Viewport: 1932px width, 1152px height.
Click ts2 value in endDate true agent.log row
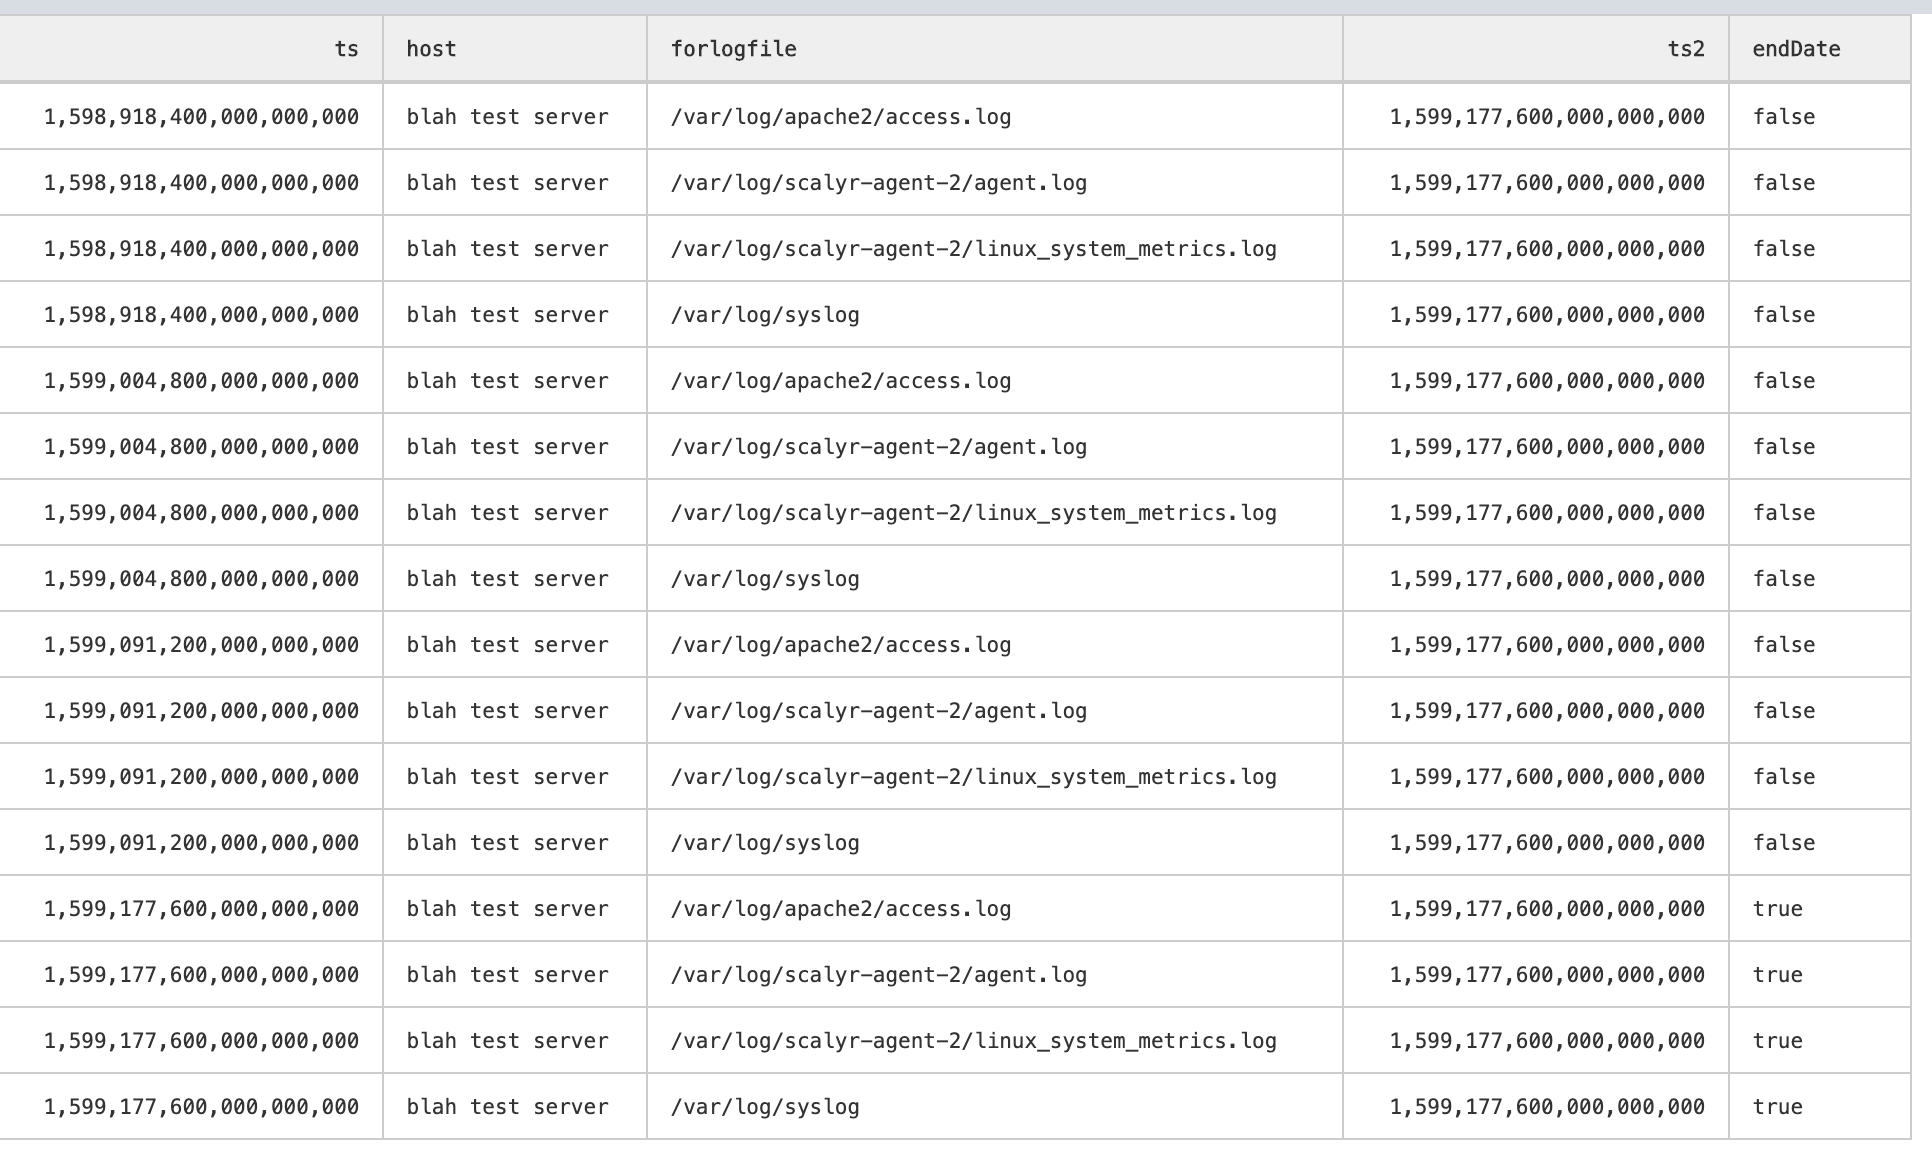coord(1547,975)
